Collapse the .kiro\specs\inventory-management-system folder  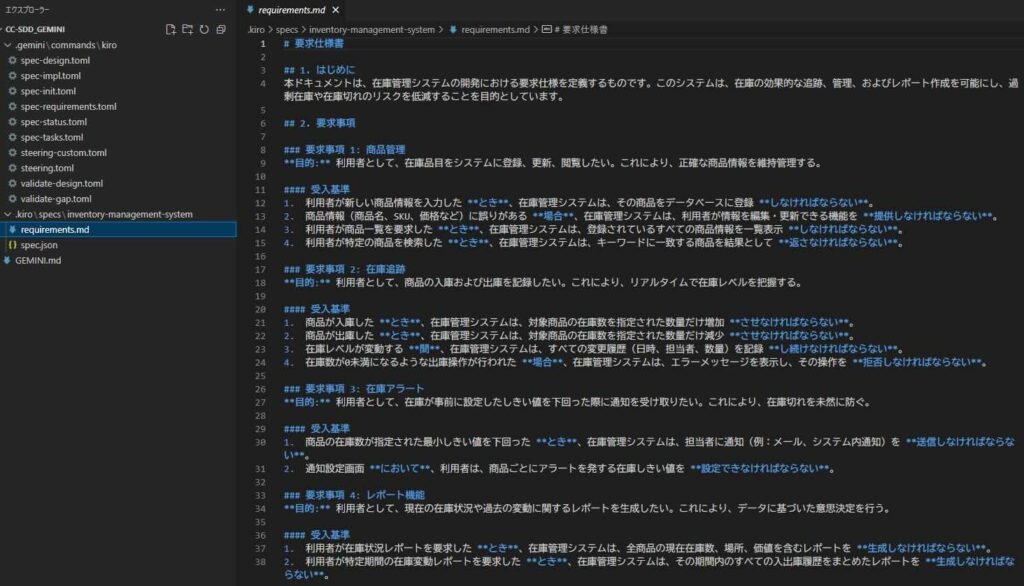click(x=7, y=214)
